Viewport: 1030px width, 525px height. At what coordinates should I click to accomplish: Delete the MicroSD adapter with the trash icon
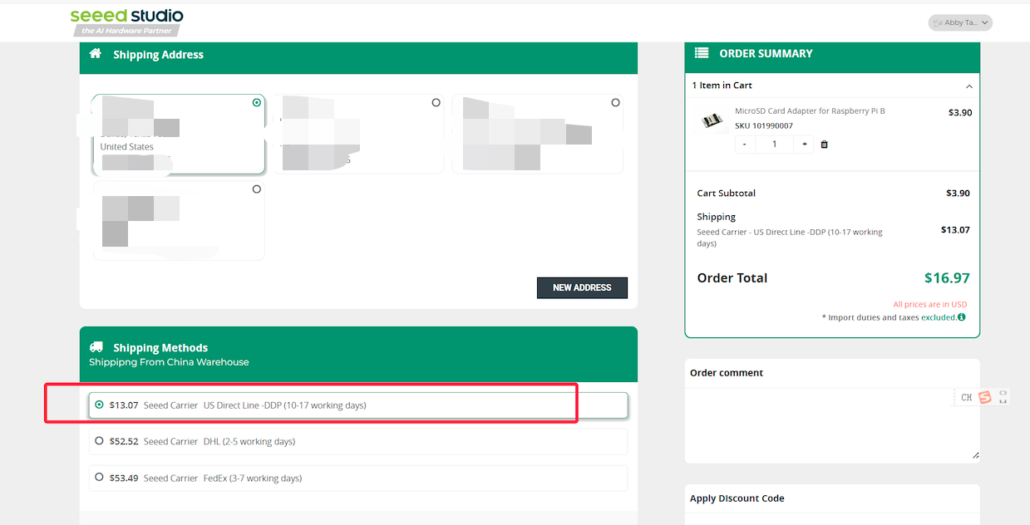pos(824,144)
